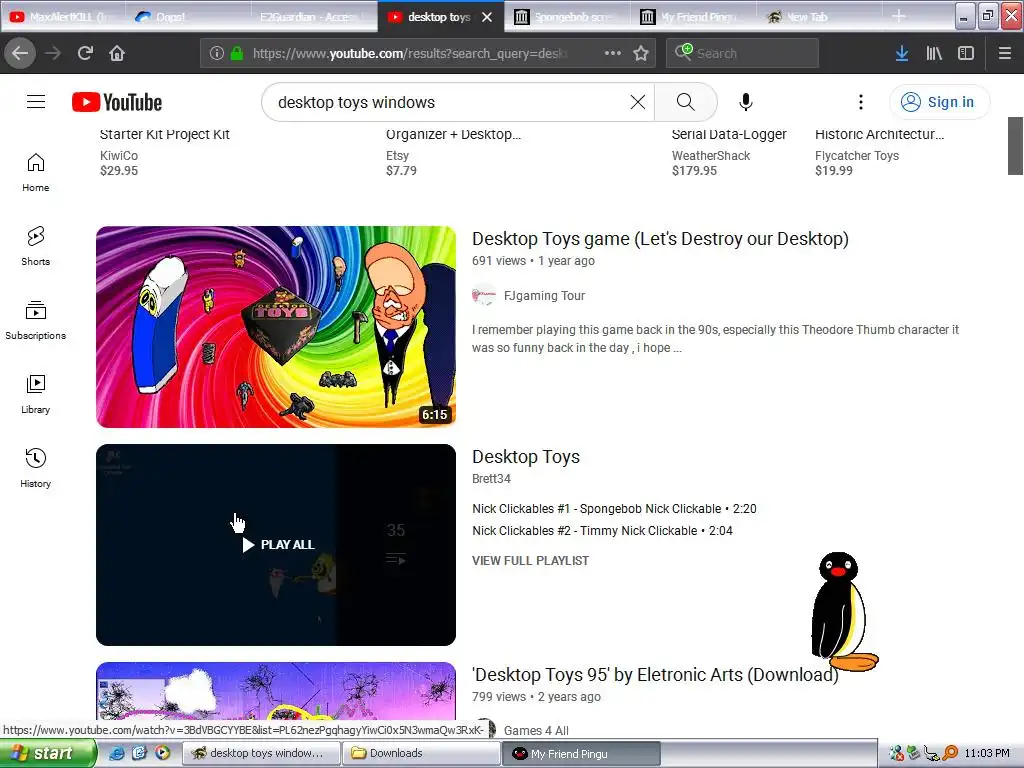Open the Library bookshelf icon in toolbar

[x=934, y=53]
